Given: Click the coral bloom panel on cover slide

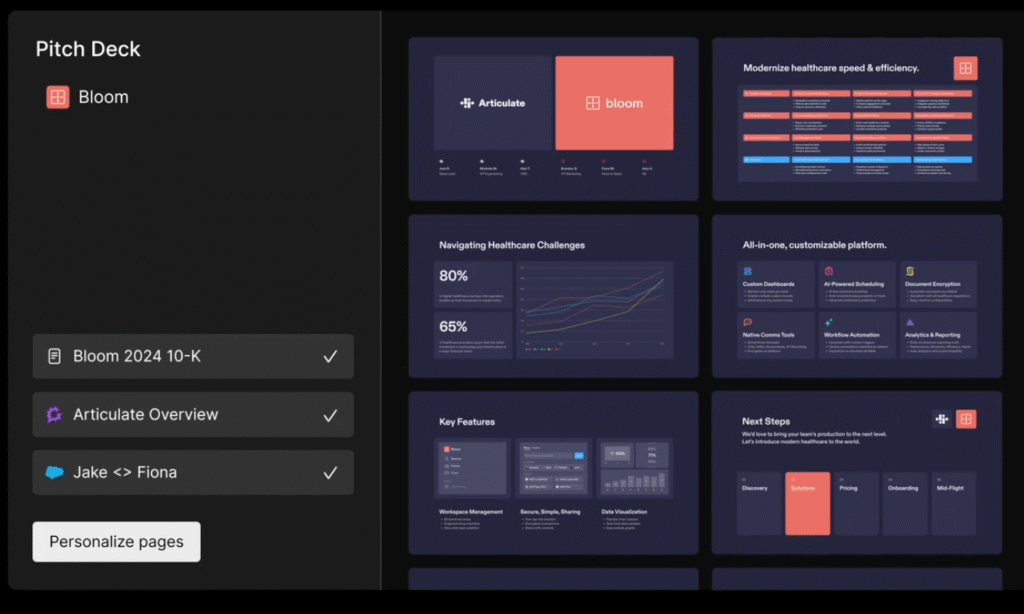Looking at the screenshot, I should point(615,103).
